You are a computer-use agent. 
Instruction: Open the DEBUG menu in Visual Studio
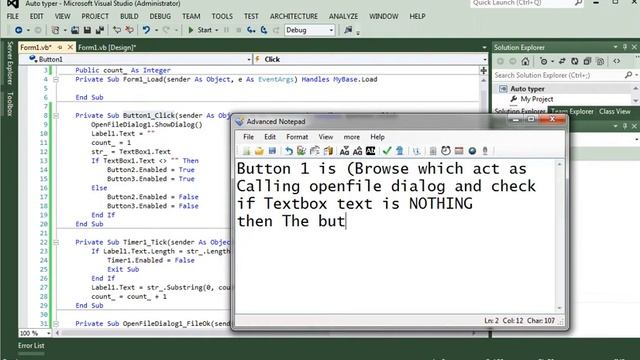160,16
